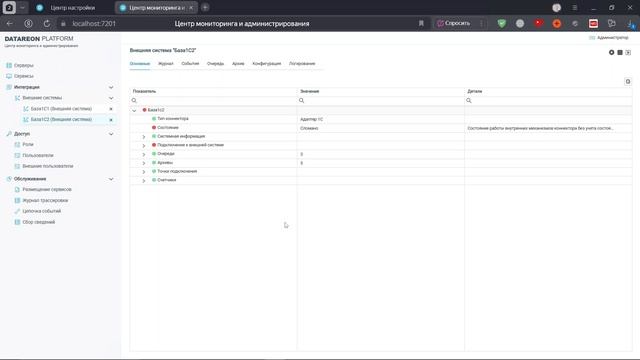Click the Спросить button in browser toolbar
Image resolution: width=640 pixels, height=360 pixels.
coord(453,23)
